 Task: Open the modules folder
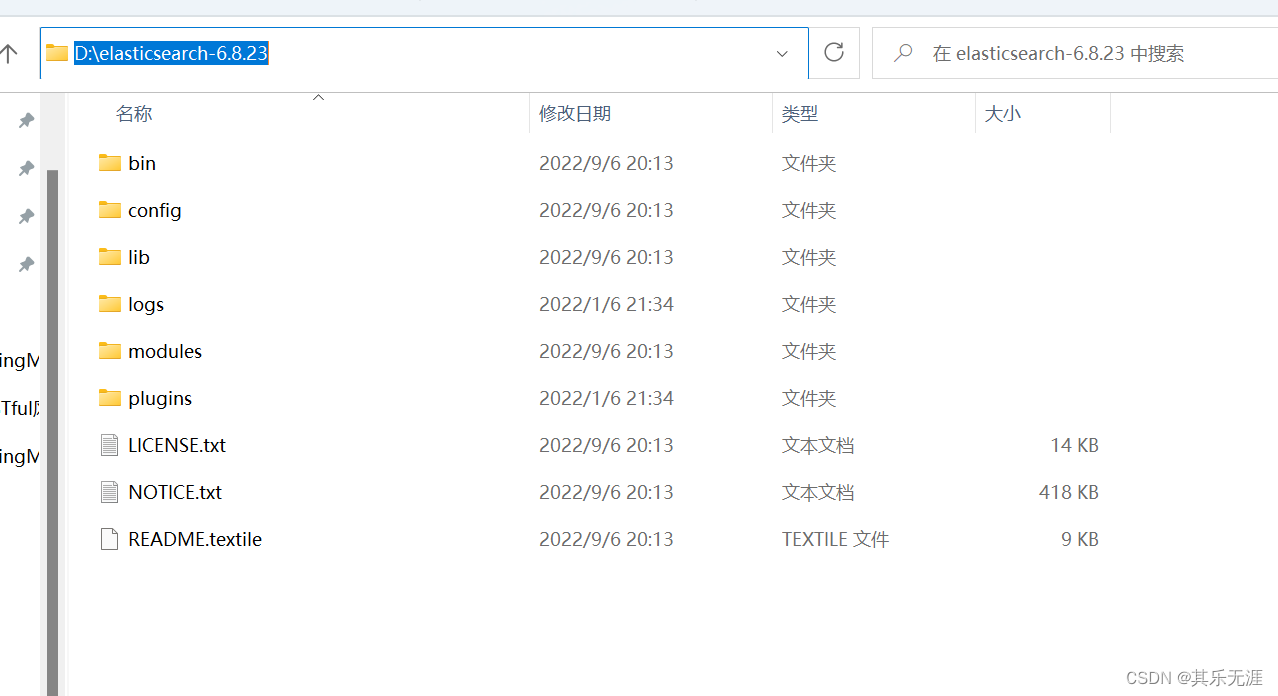pos(164,351)
